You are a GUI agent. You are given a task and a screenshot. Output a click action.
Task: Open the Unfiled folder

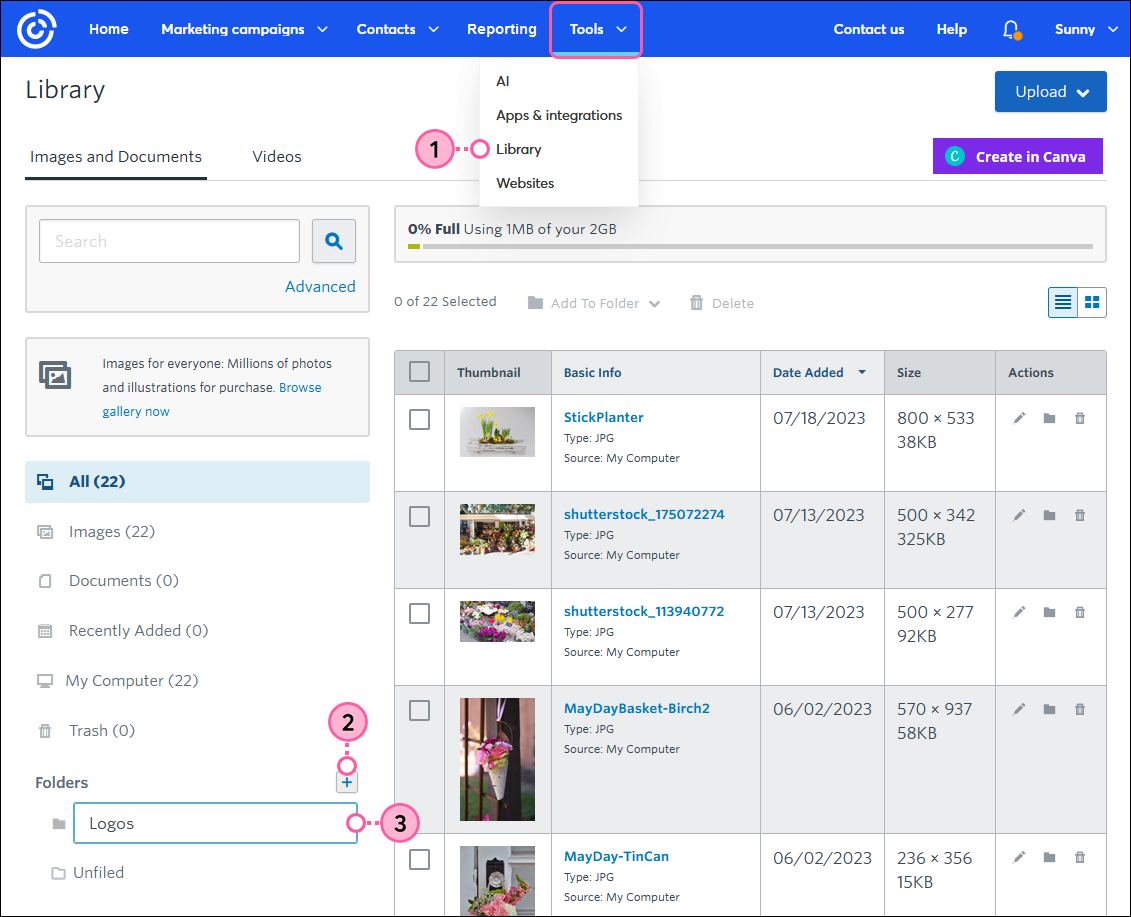tap(98, 872)
